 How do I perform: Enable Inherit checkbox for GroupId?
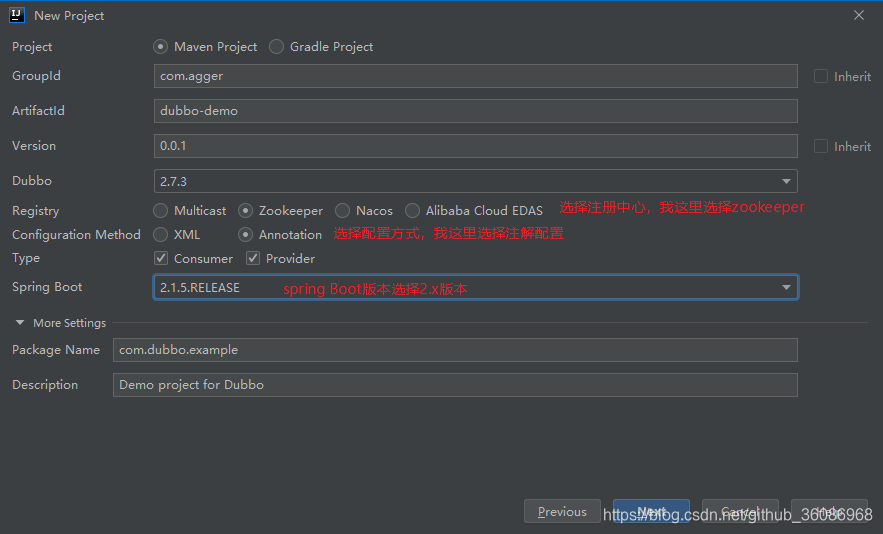[820, 76]
